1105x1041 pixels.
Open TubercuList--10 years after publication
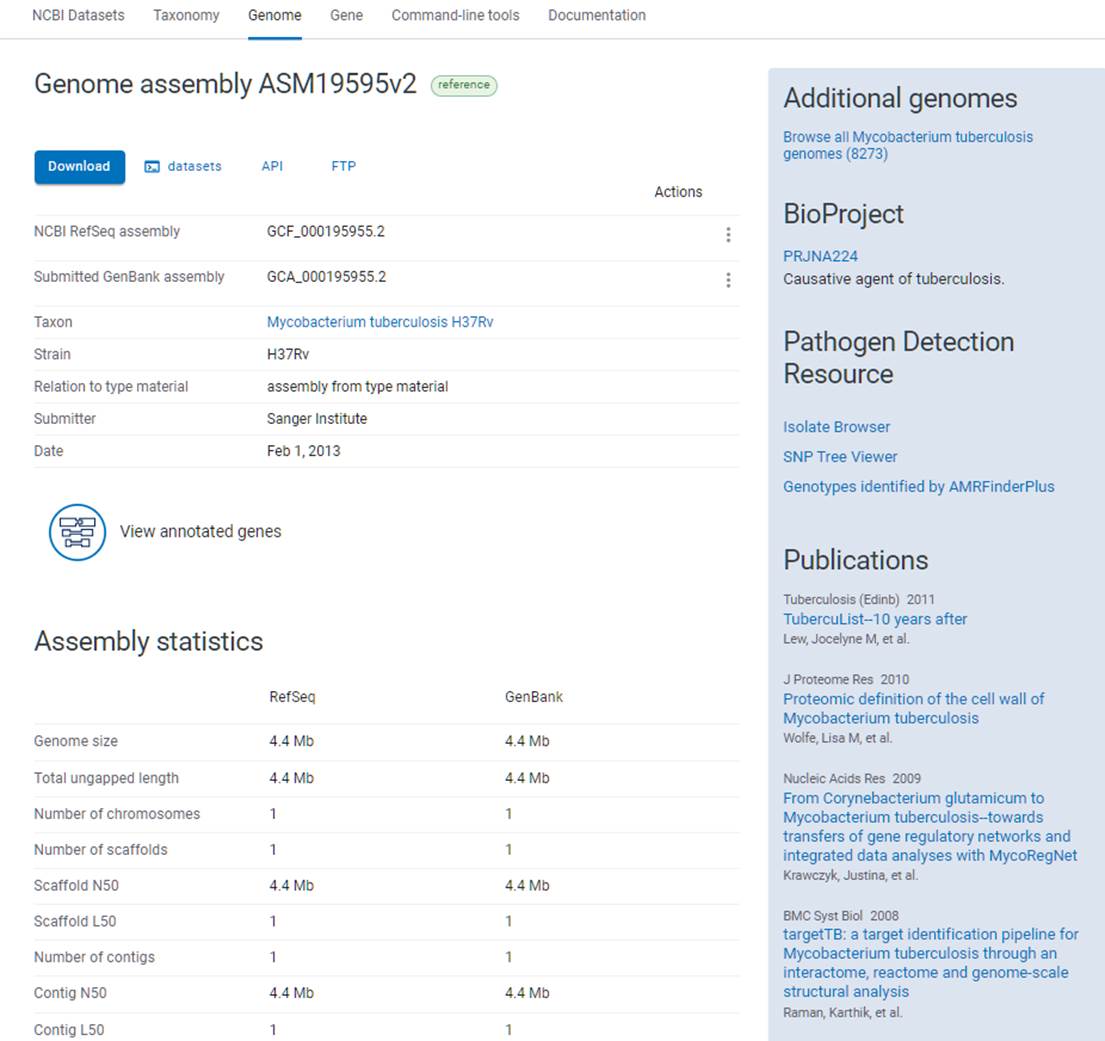point(875,619)
